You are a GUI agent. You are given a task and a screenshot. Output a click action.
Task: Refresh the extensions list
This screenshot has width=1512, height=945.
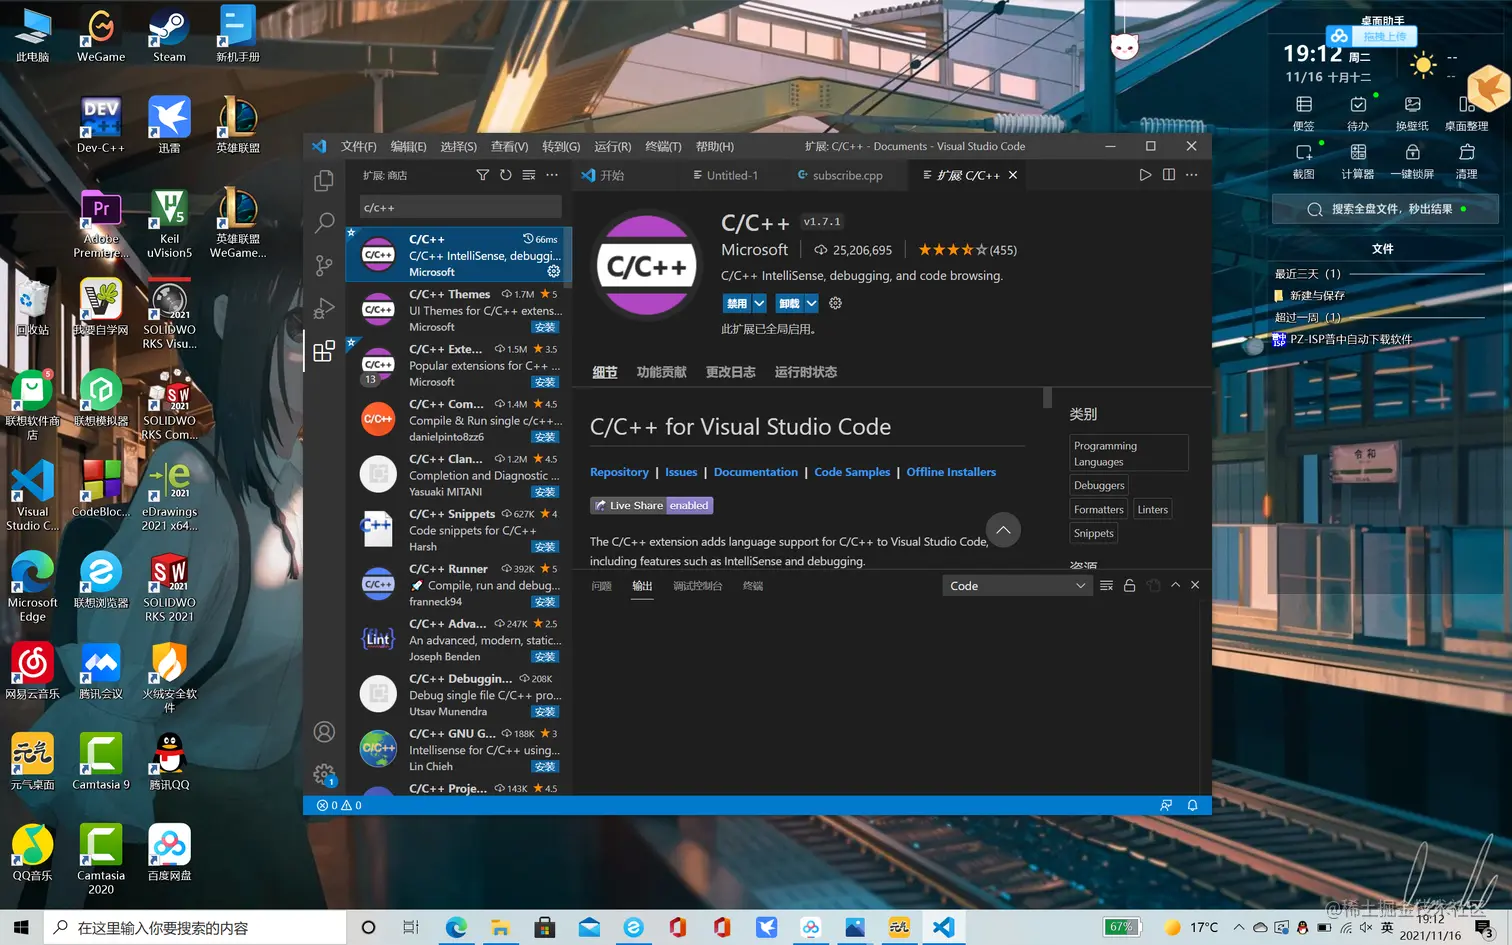505,175
